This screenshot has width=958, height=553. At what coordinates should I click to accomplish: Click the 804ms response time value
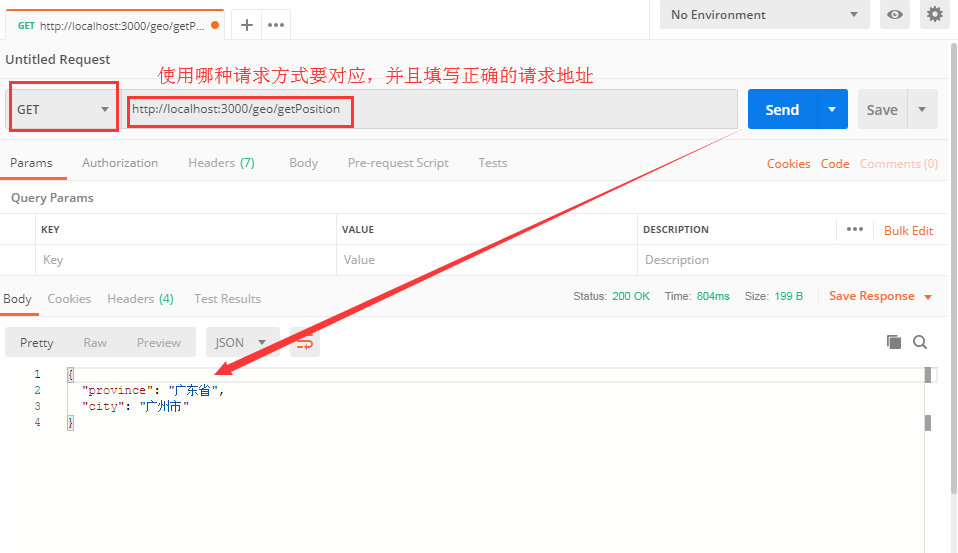[x=713, y=296]
